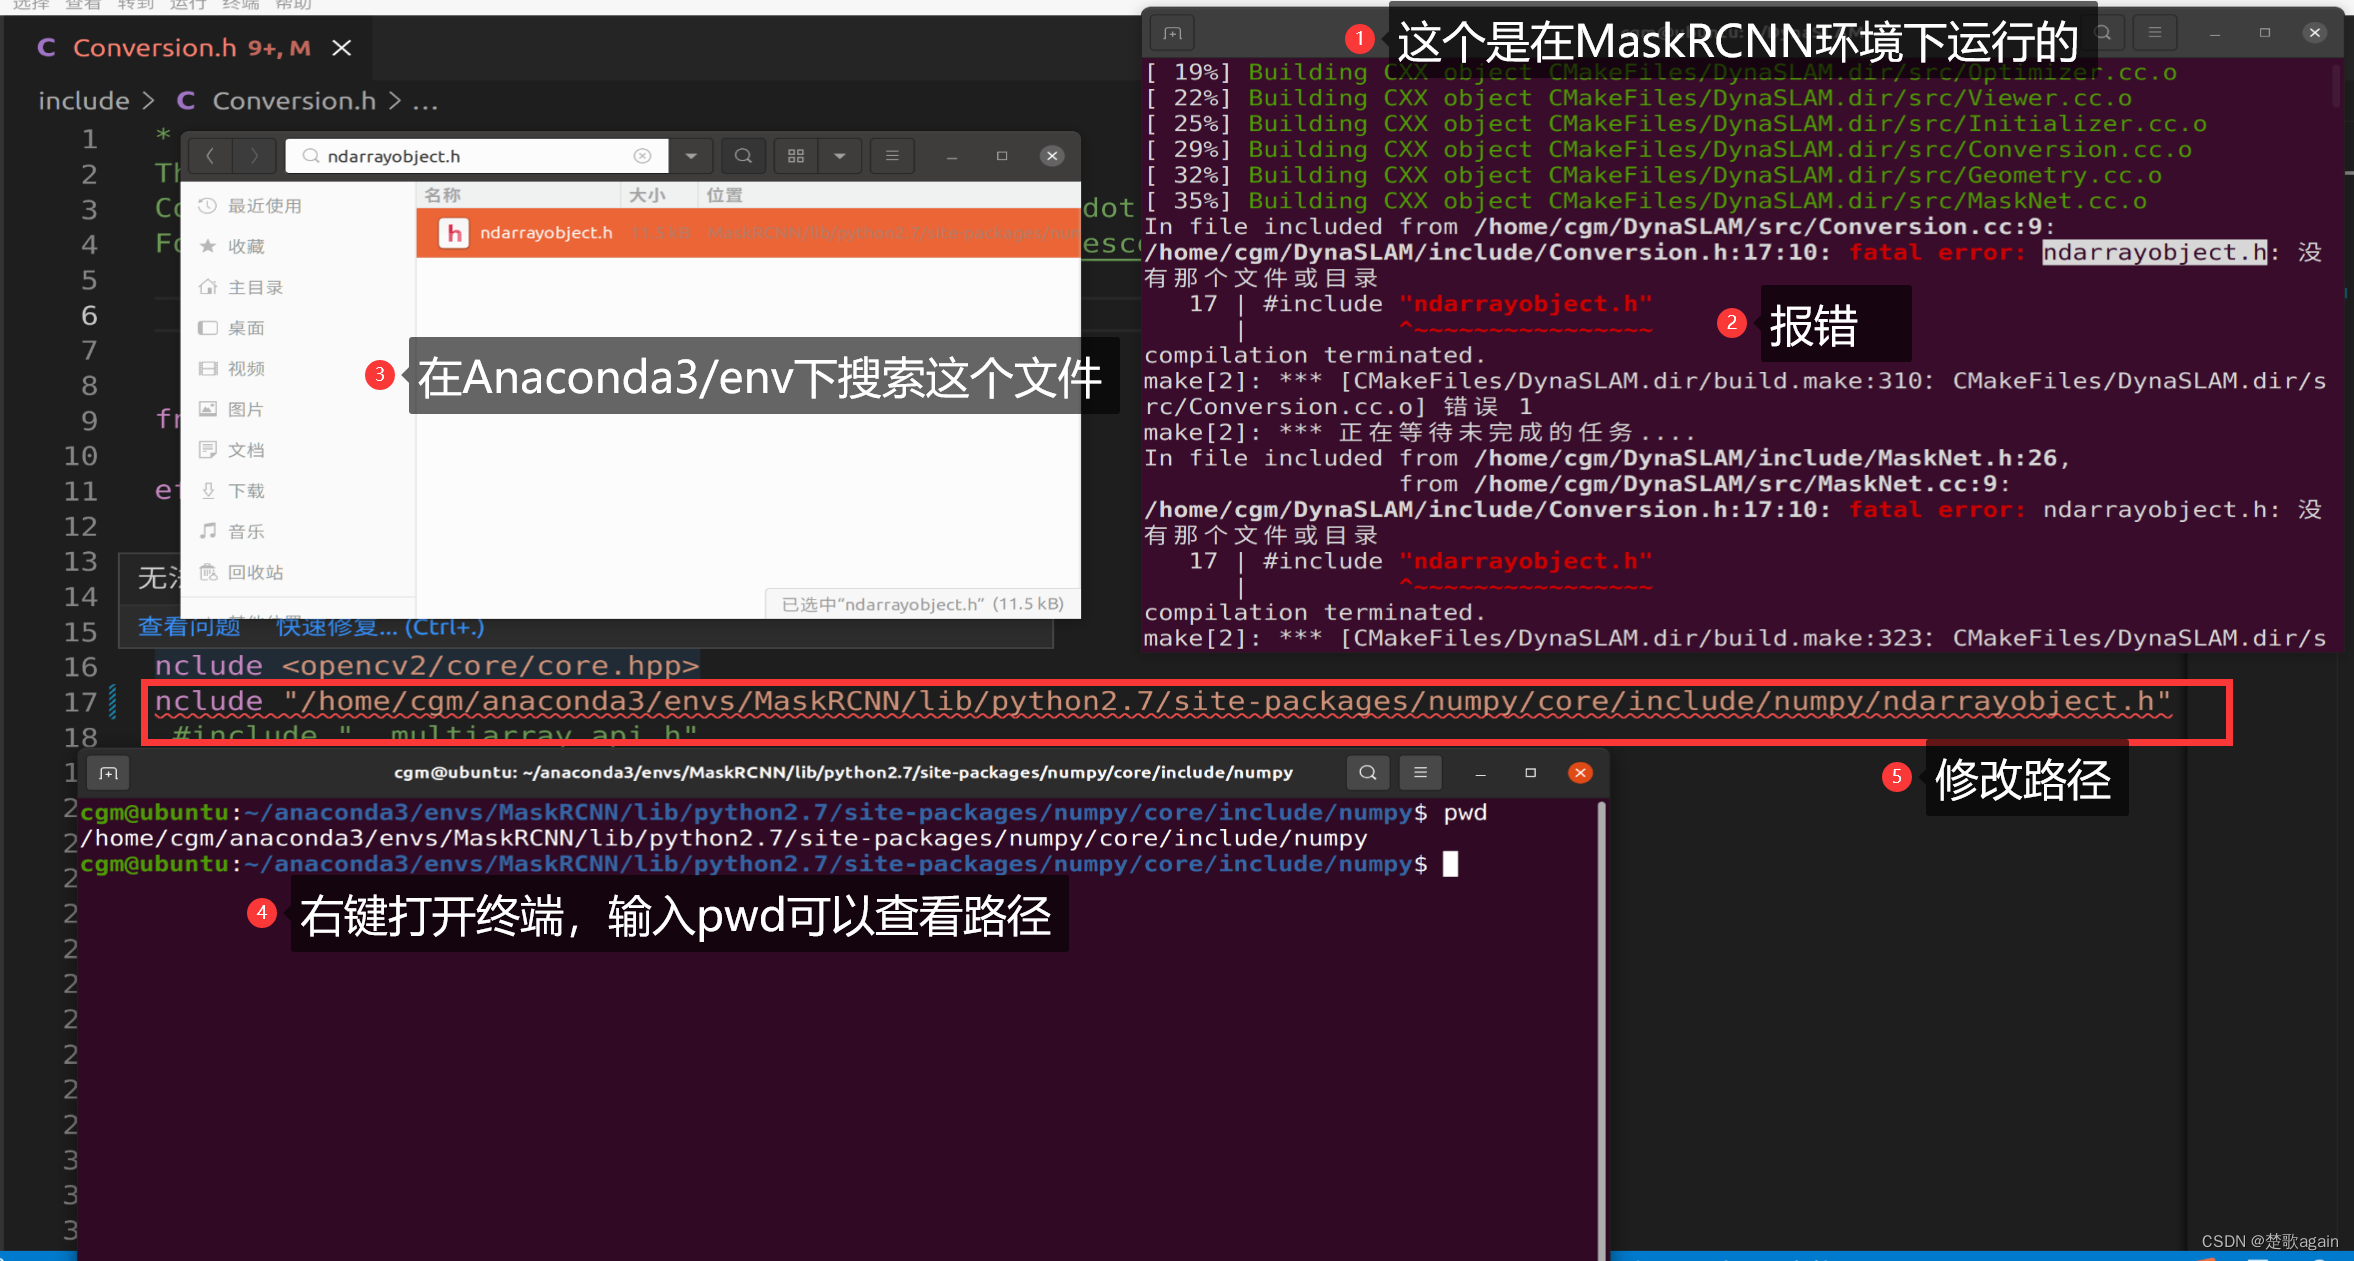Open a new tab in the bottom terminal

(109, 773)
